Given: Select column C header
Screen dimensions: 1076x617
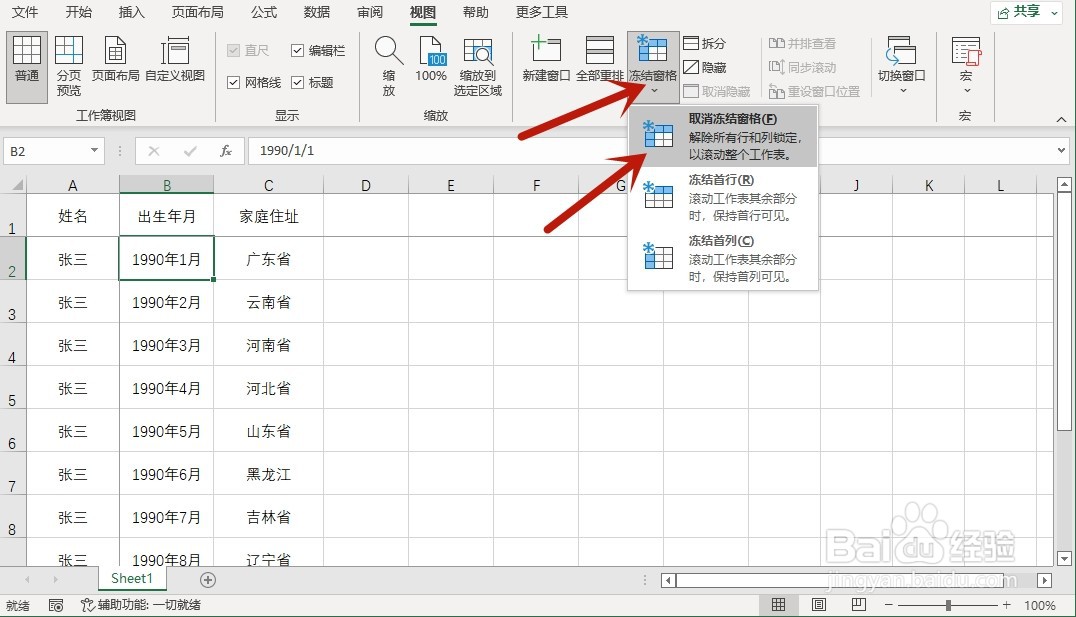Looking at the screenshot, I should click(x=268, y=185).
